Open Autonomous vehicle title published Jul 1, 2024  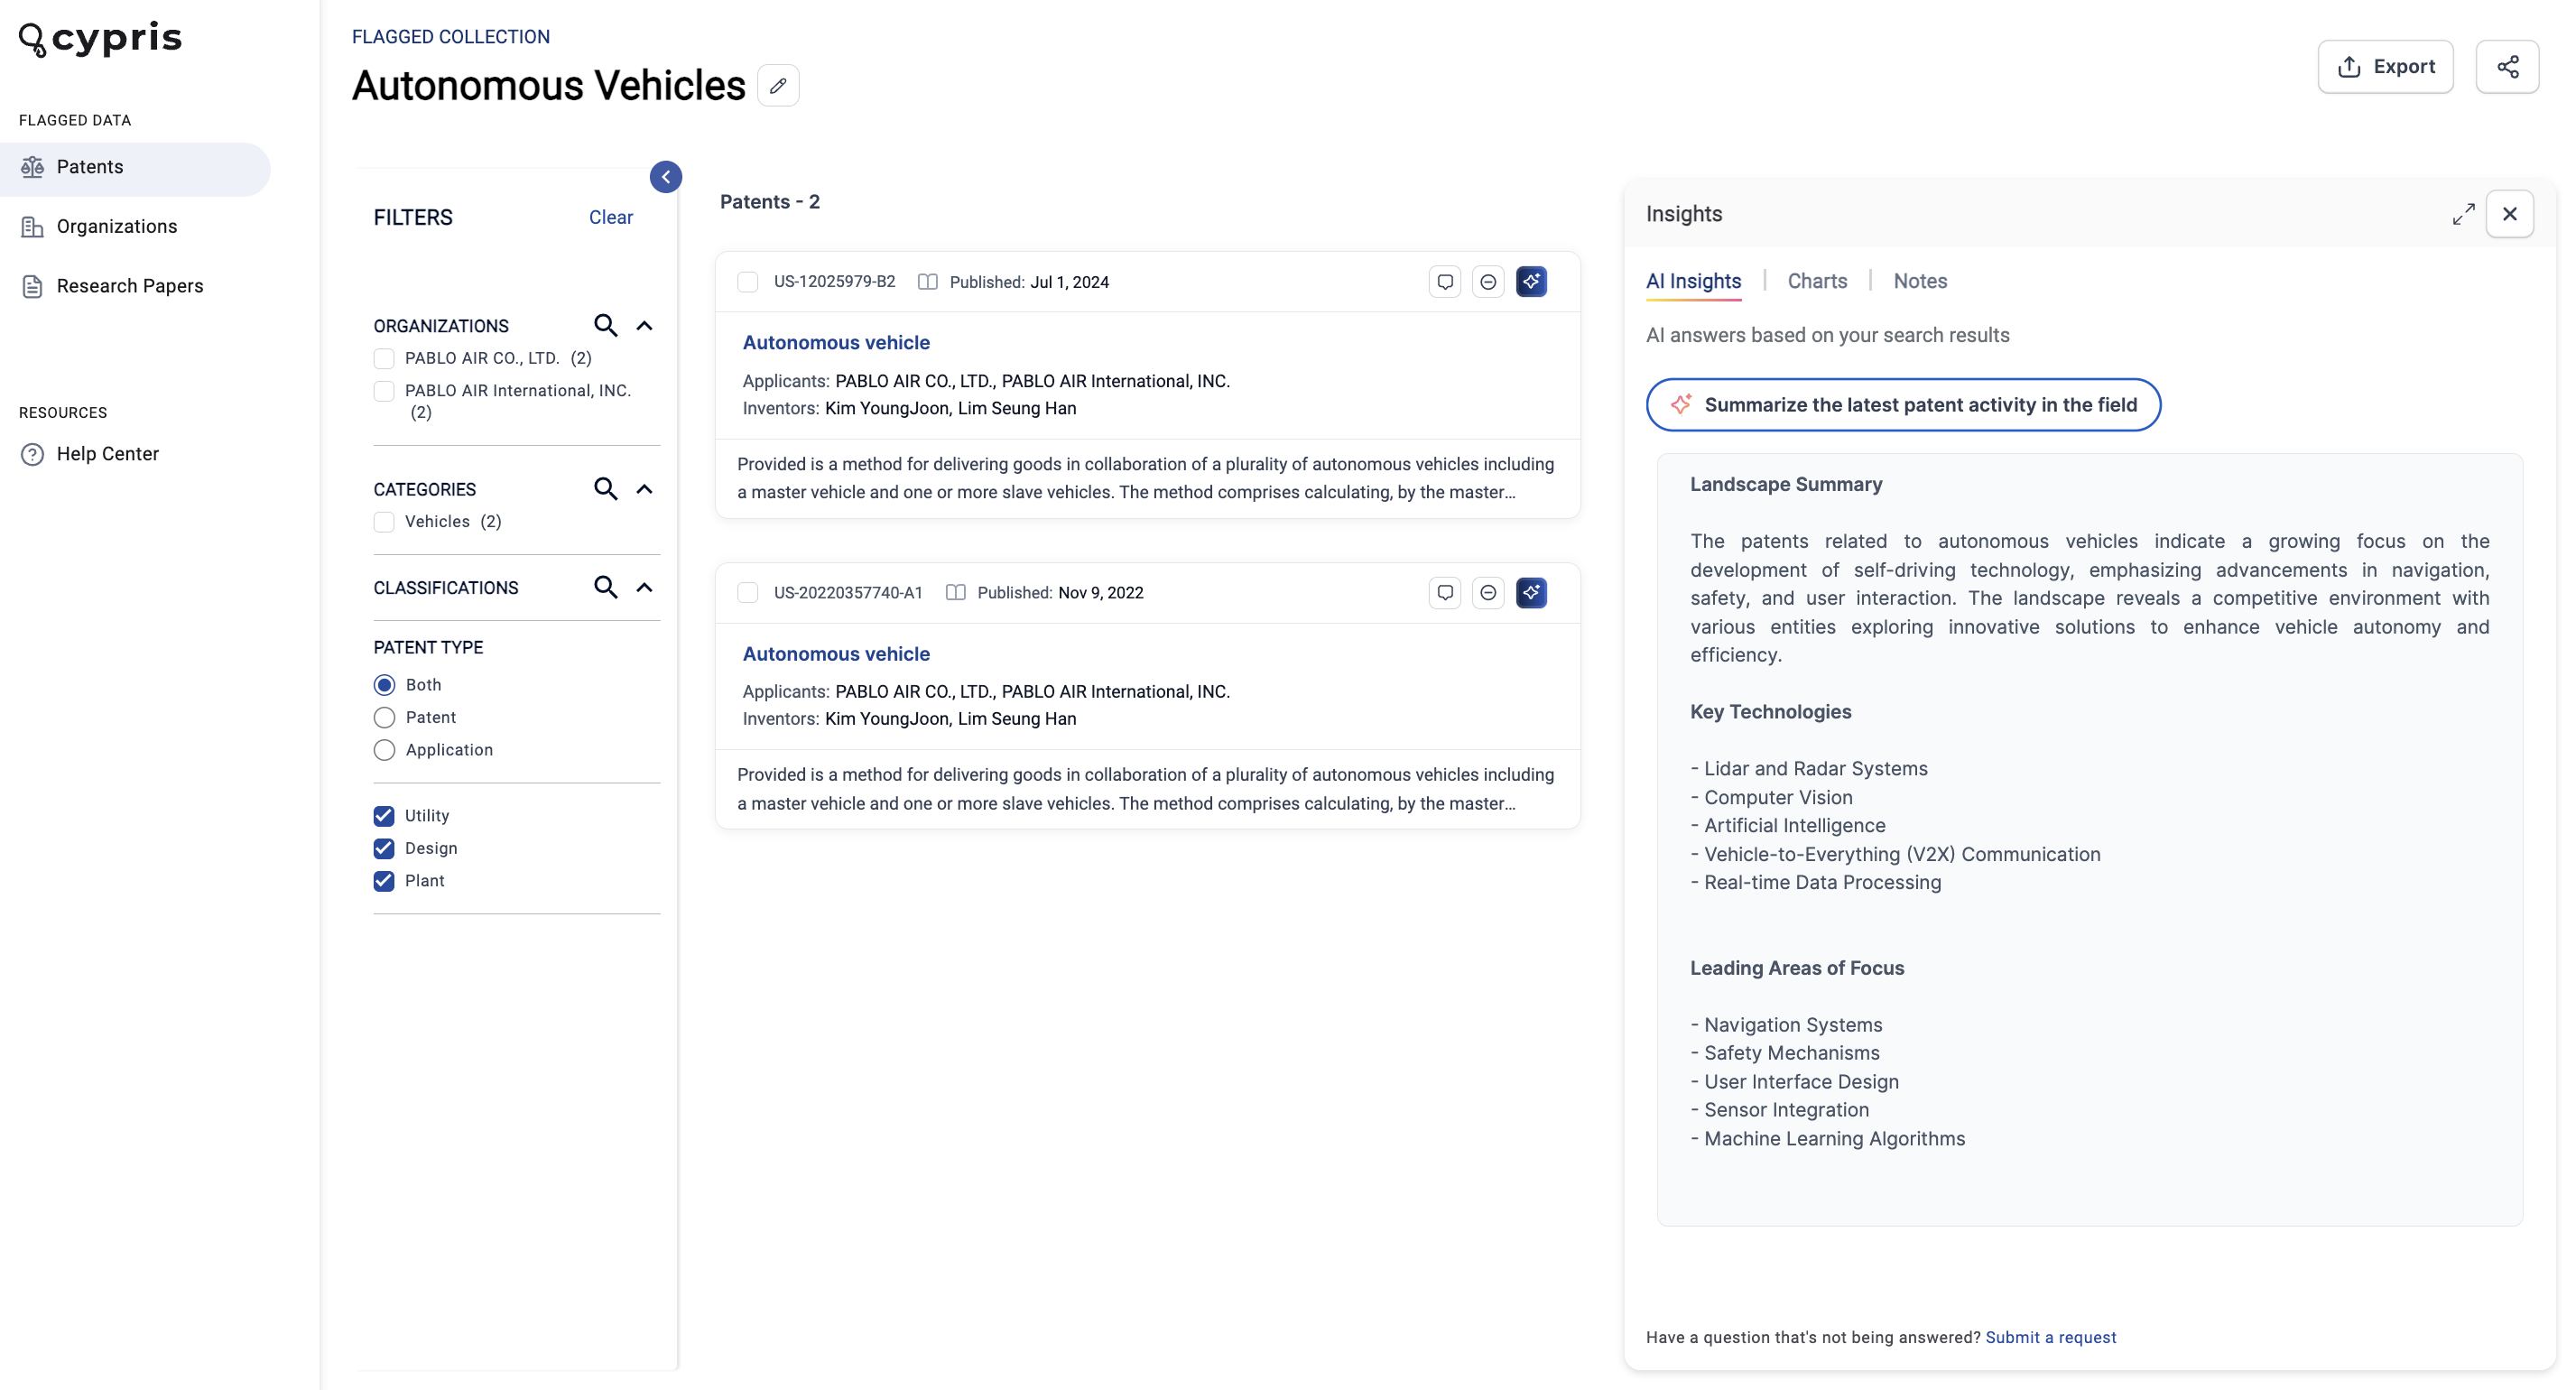(x=836, y=343)
